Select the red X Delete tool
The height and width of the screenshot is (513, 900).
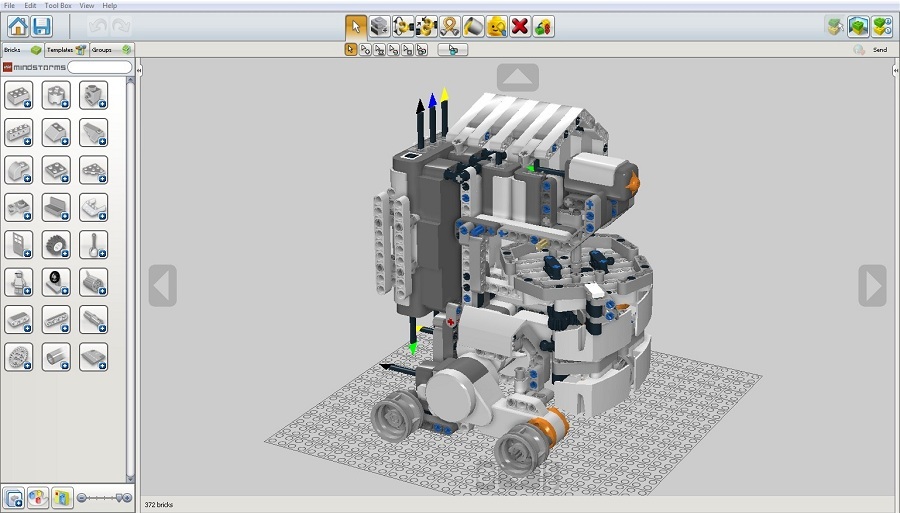[x=520, y=27]
